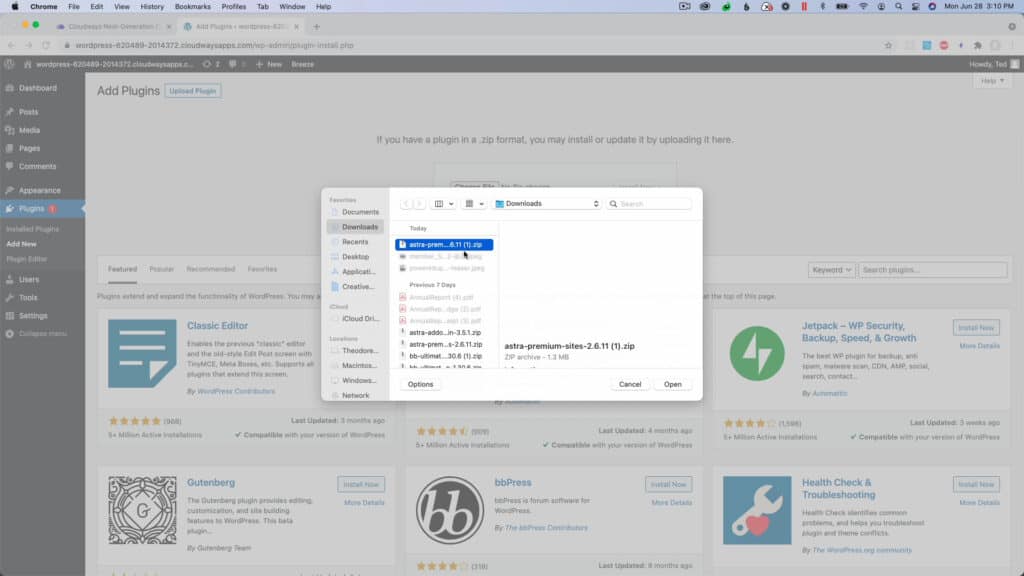The width and height of the screenshot is (1024, 576).
Task: Select Recents in file dialog sidebar
Action: click(355, 242)
